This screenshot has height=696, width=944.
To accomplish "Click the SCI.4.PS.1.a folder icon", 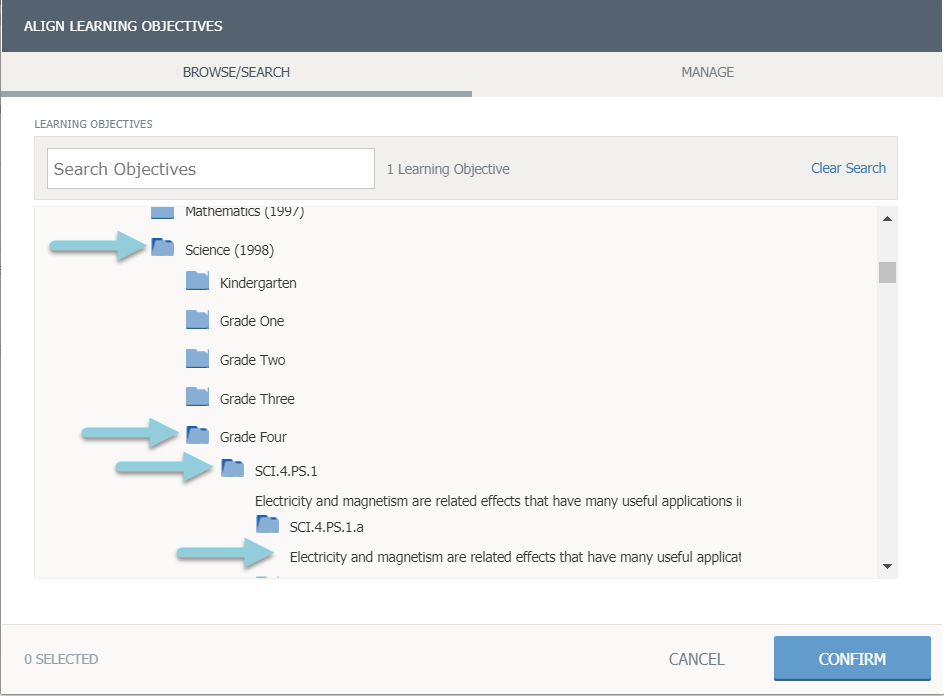I will [267, 525].
